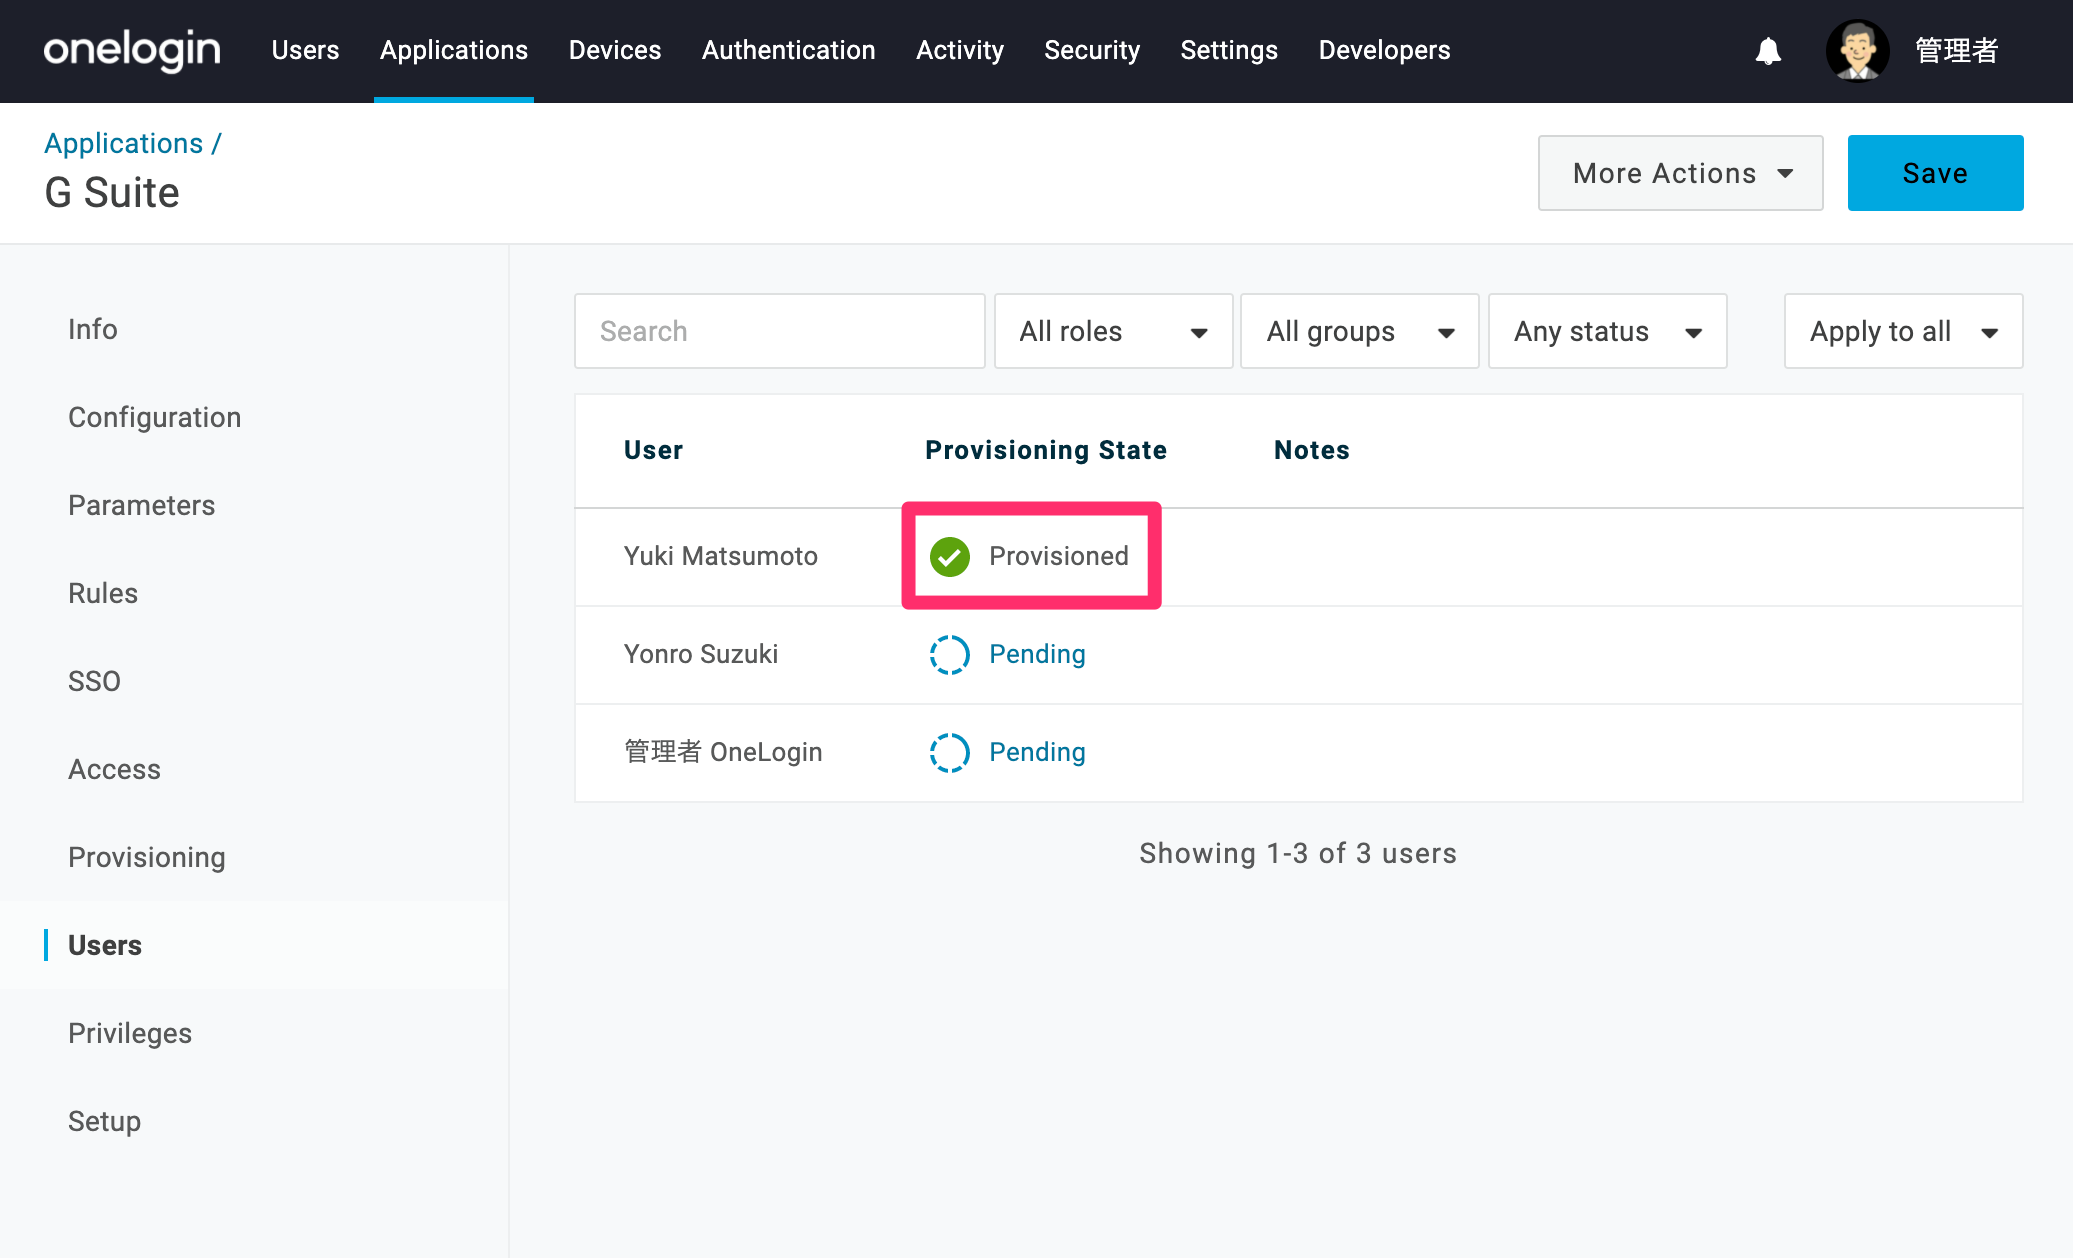Open the Settings navigation menu
This screenshot has width=2073, height=1258.
click(1229, 50)
